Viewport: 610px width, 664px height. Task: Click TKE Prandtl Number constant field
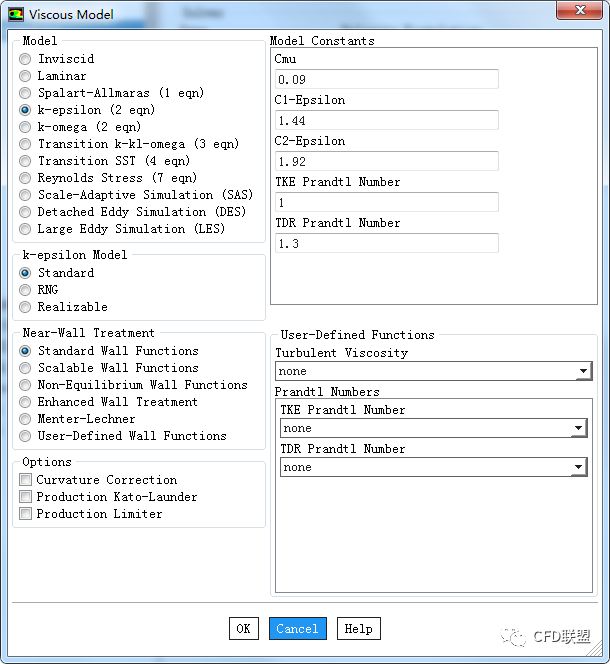click(387, 202)
